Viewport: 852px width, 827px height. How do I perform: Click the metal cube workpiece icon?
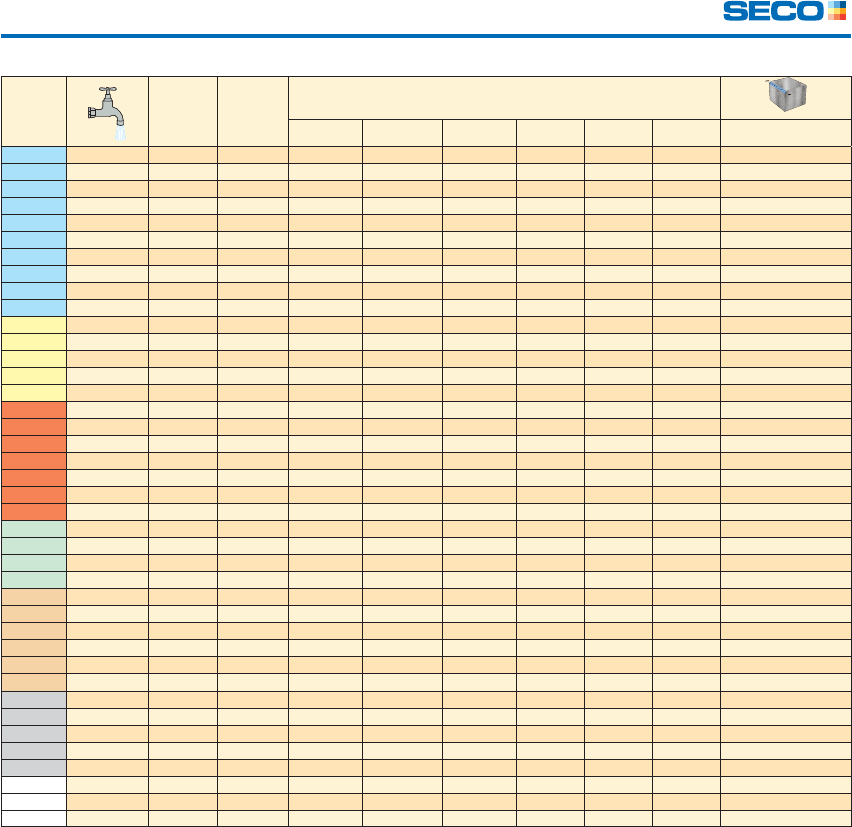[785, 95]
